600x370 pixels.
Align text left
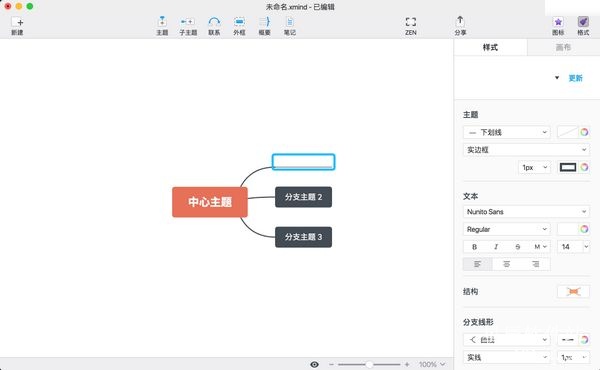point(478,264)
